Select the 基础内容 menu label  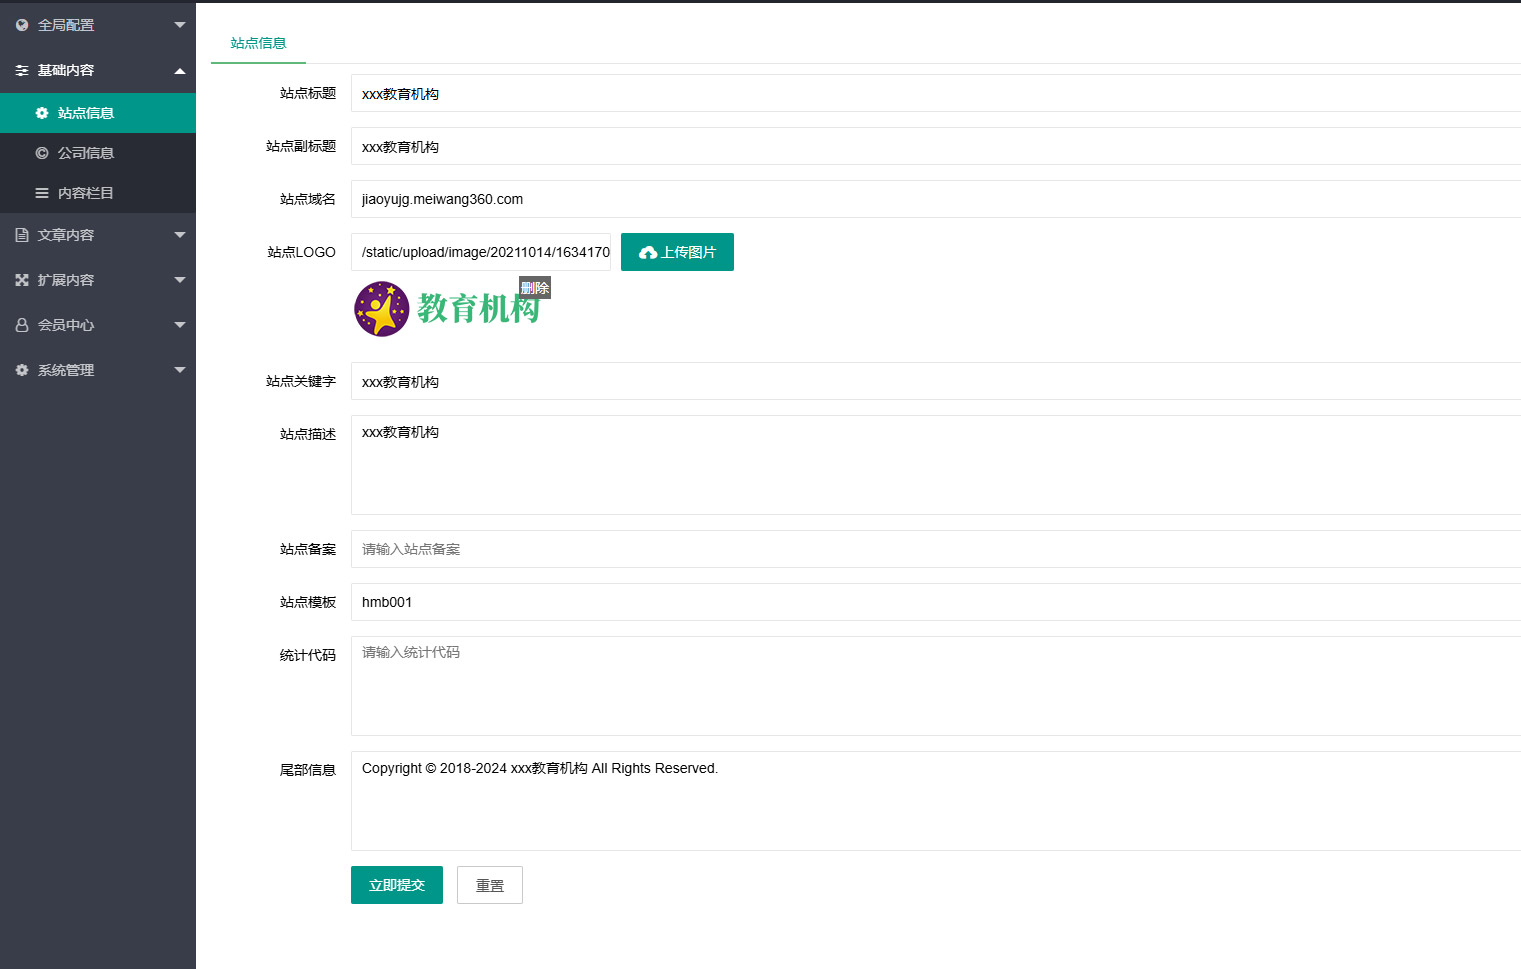pos(66,70)
